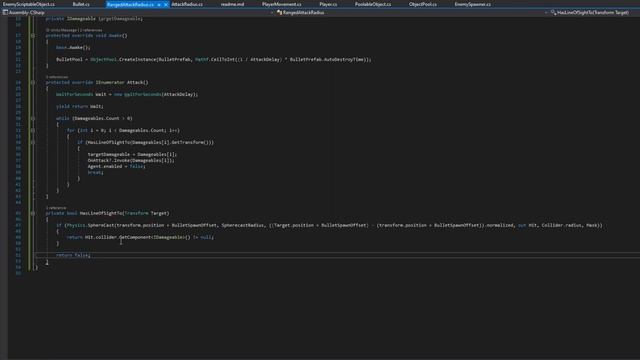The height and width of the screenshot is (360, 640).
Task: Open the EnemySpawner.cs tab
Action: click(x=473, y=4)
